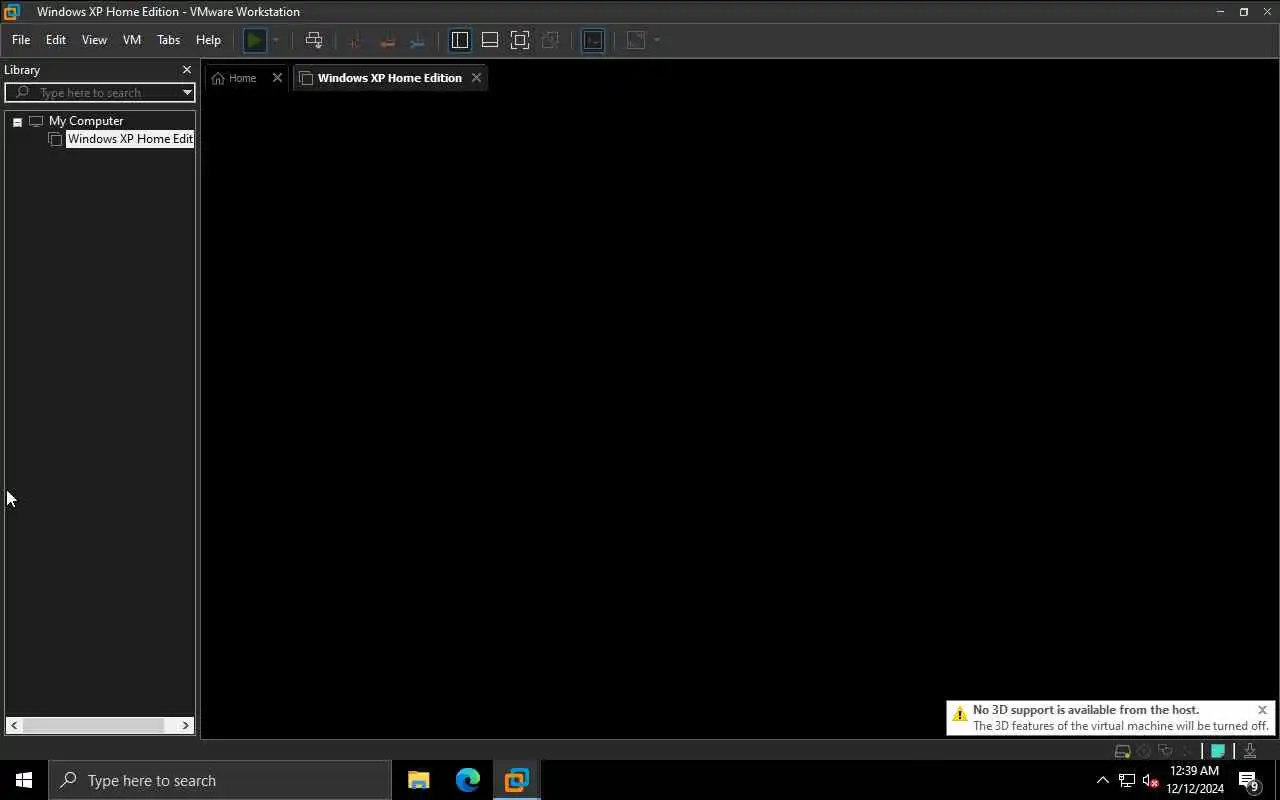Close the Library panel
The width and height of the screenshot is (1280, 800).
tap(186, 70)
